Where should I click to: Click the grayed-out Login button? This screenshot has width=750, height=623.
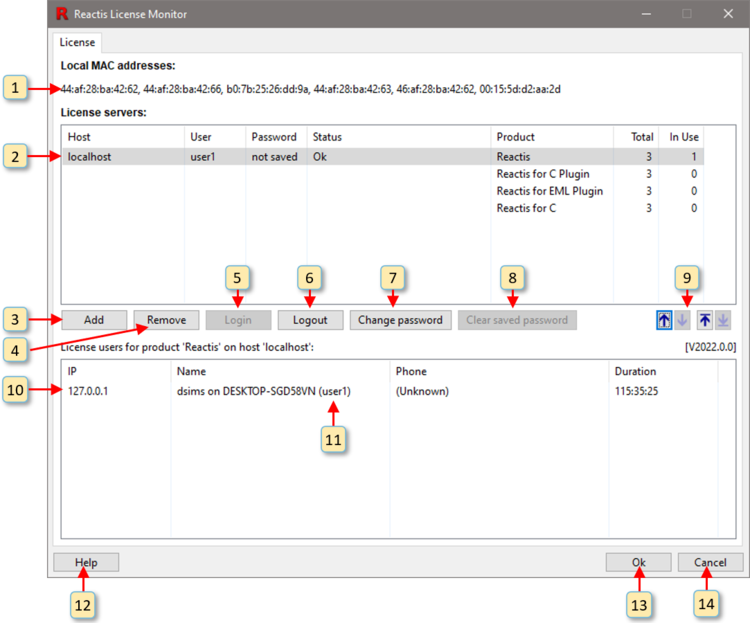click(x=238, y=320)
